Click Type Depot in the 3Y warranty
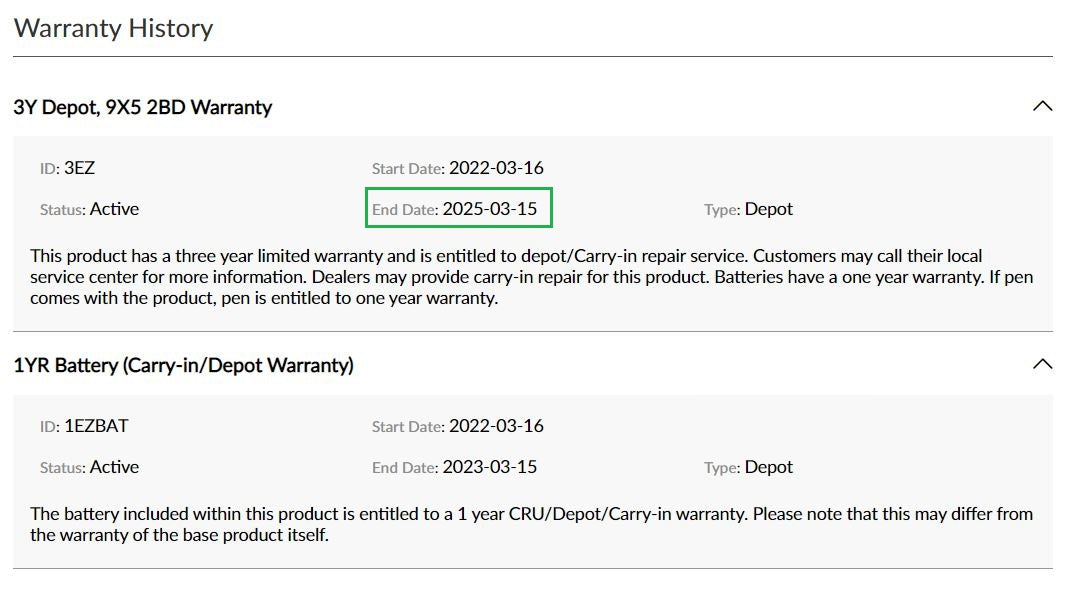Viewport: 1074px width, 607px height. coord(769,209)
